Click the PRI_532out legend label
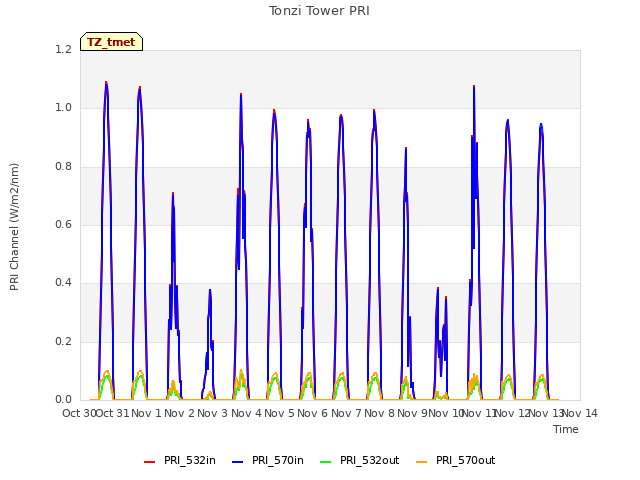This screenshot has height=480, width=640. 370,460
